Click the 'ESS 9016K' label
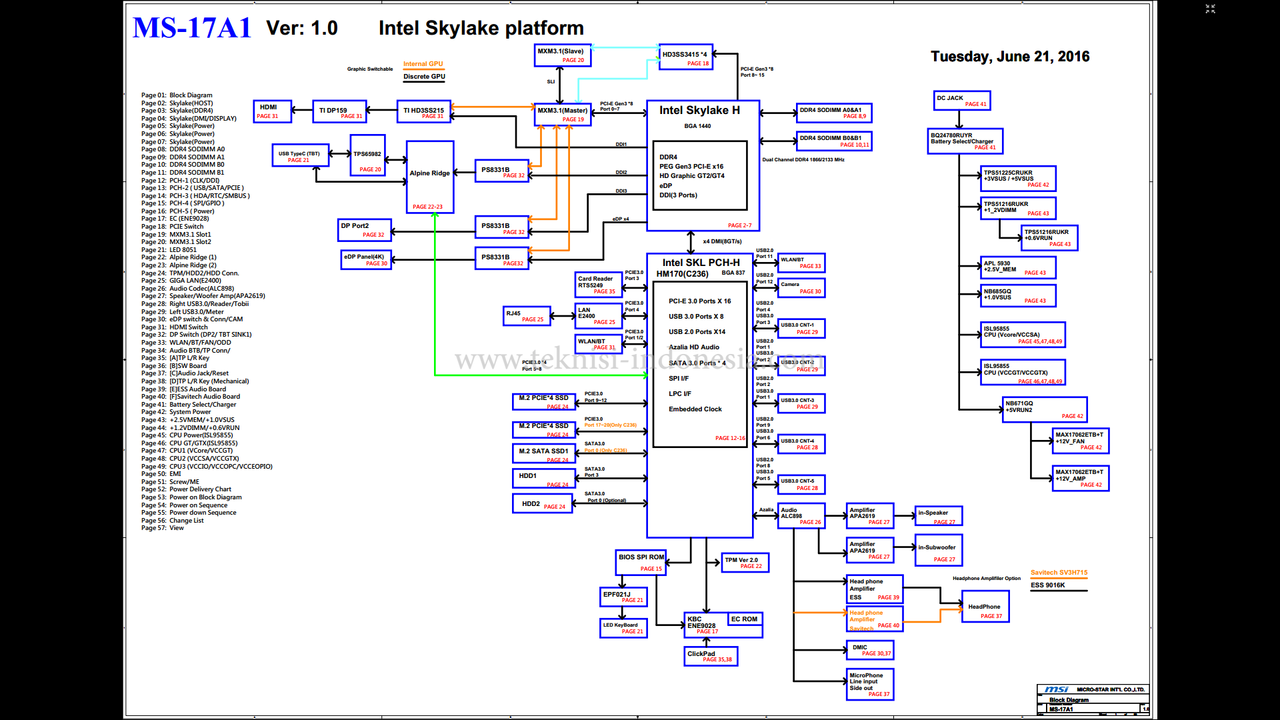 [1048, 585]
